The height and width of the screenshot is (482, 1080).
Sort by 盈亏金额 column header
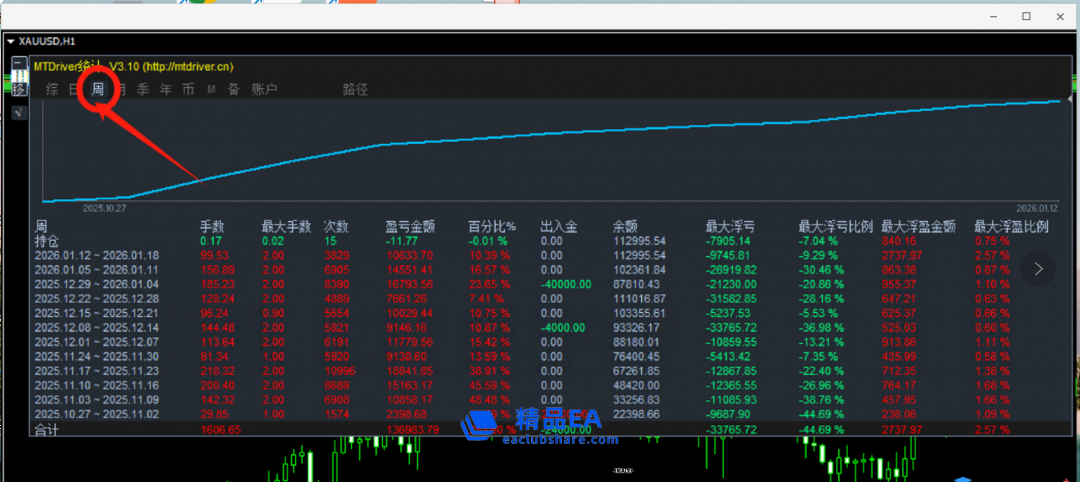[411, 227]
